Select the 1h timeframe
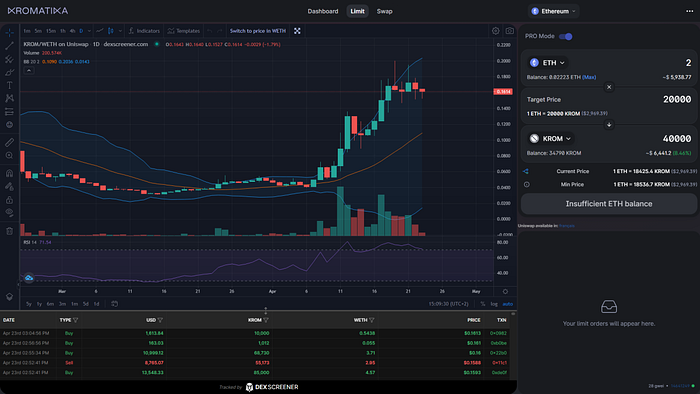This screenshot has width=700, height=394. 62,31
